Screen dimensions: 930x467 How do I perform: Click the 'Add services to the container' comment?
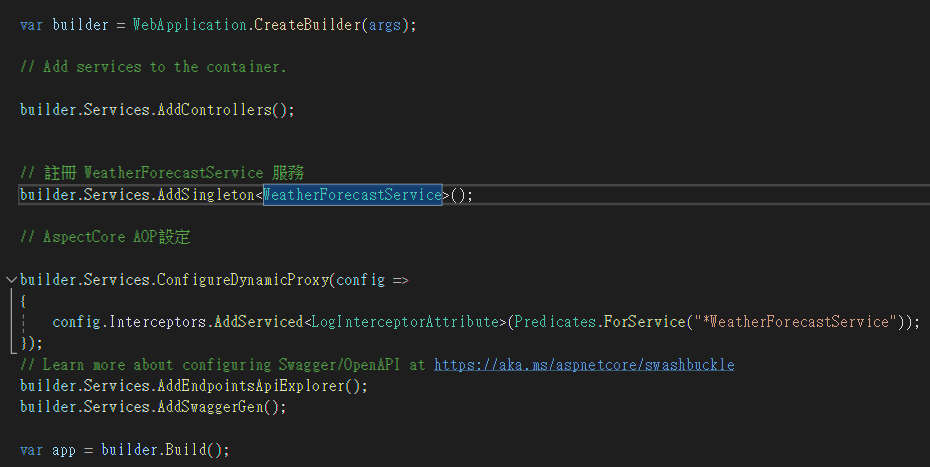point(153,67)
